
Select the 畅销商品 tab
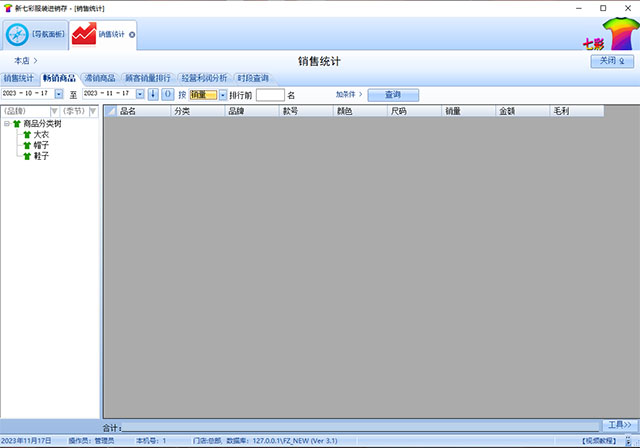pyautogui.click(x=59, y=78)
